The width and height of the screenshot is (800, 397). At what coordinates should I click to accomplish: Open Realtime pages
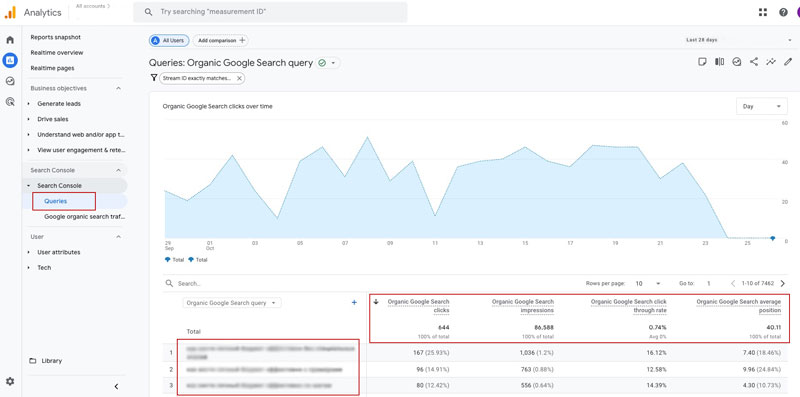click(x=52, y=68)
